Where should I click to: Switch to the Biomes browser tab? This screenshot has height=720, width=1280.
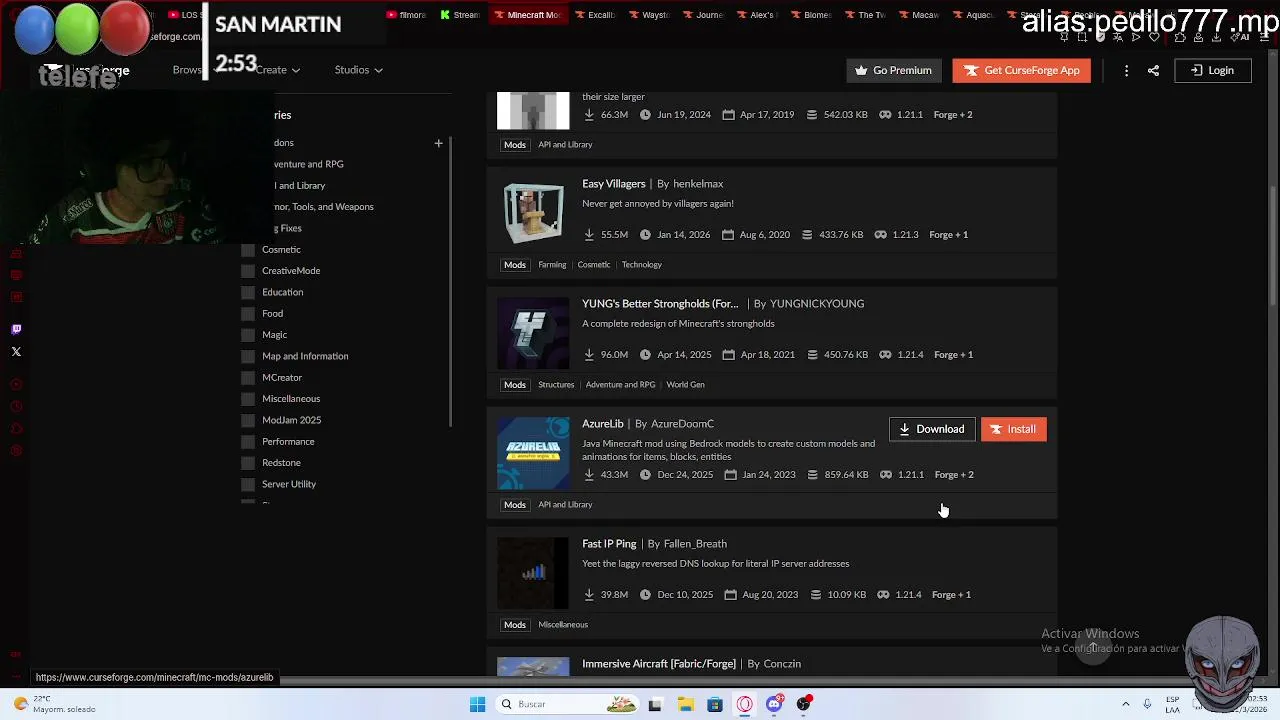tap(810, 15)
